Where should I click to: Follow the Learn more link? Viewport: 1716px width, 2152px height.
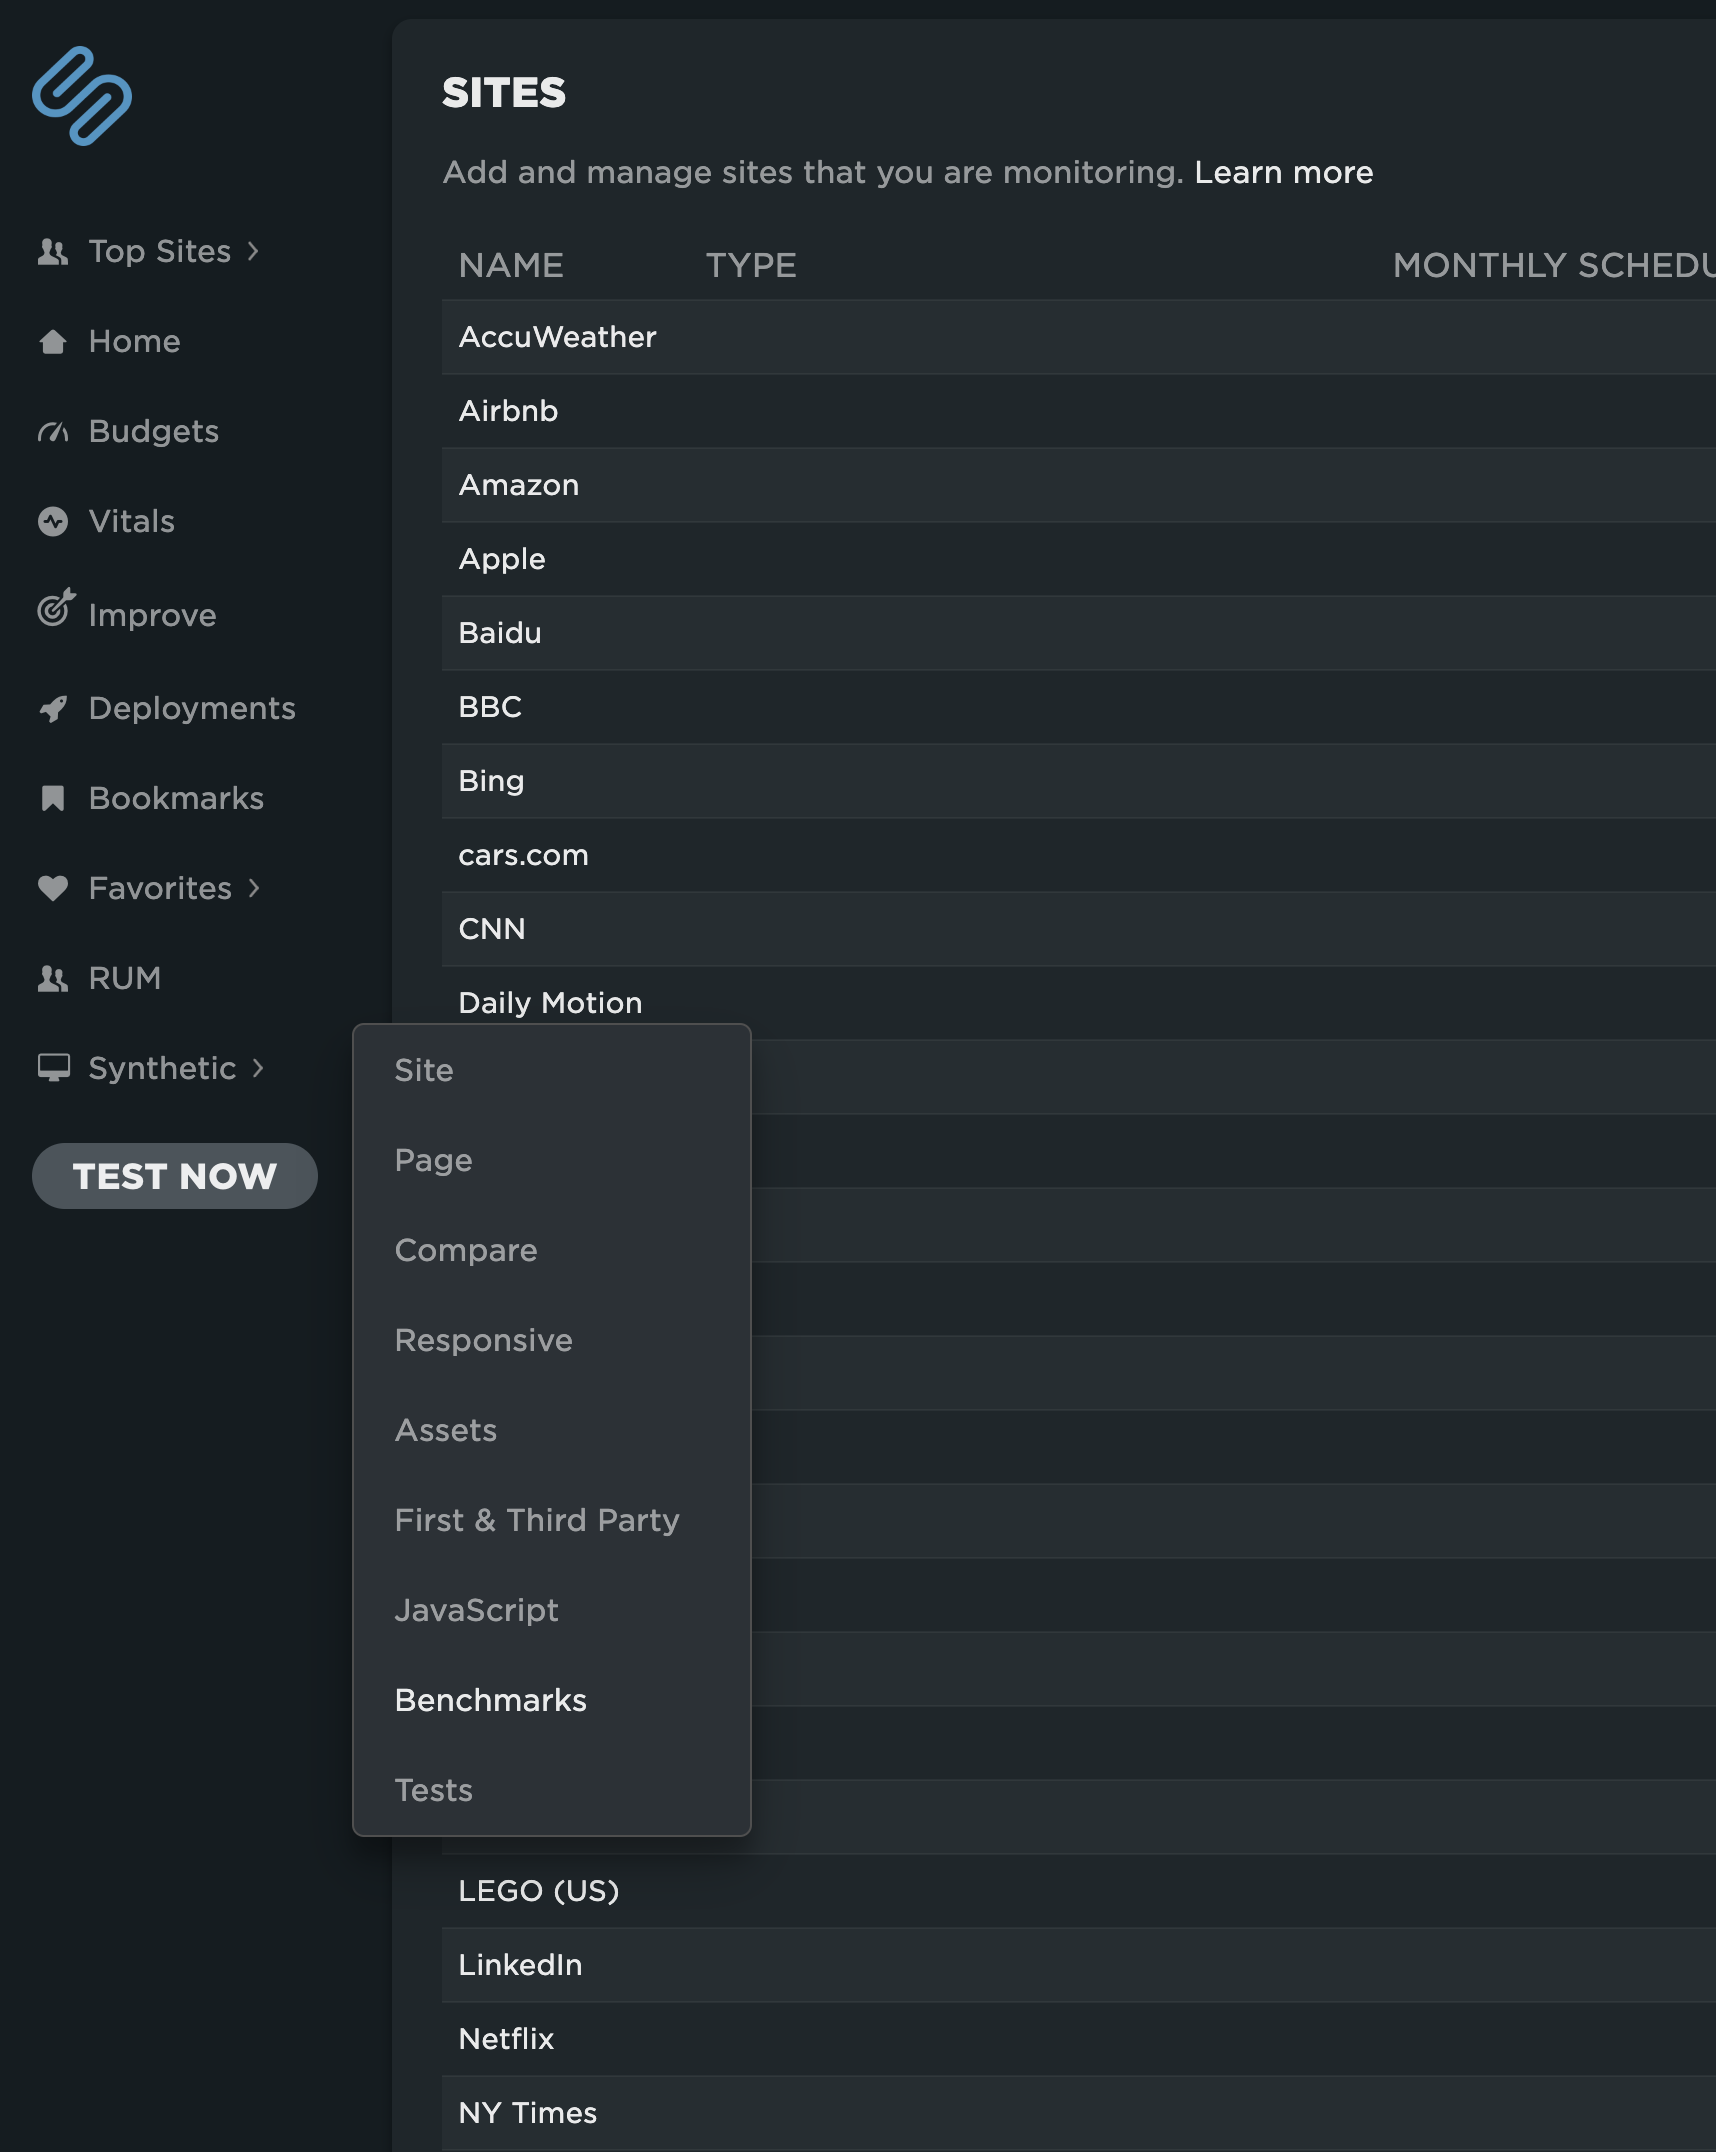click(x=1284, y=172)
